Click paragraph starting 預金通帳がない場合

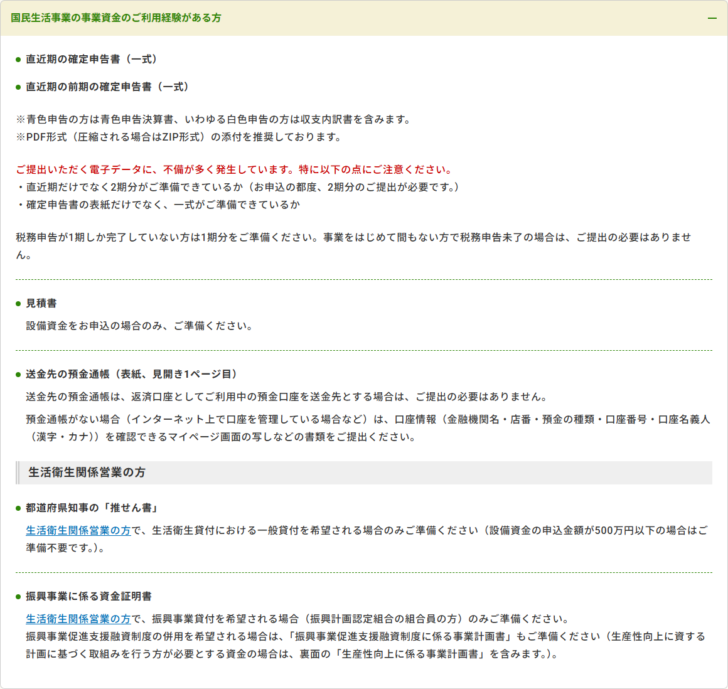(x=368, y=428)
